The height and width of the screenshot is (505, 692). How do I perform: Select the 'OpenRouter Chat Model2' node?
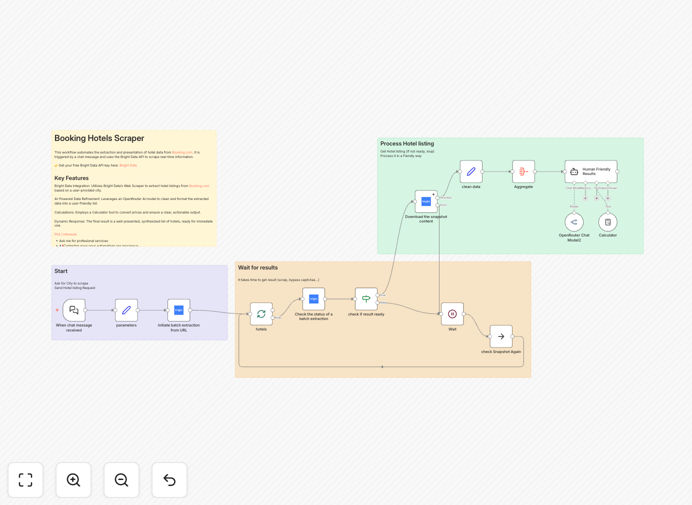(574, 222)
